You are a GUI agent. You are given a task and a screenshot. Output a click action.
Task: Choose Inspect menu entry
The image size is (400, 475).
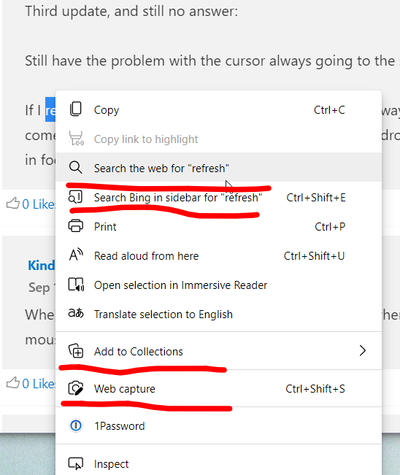coord(219,462)
